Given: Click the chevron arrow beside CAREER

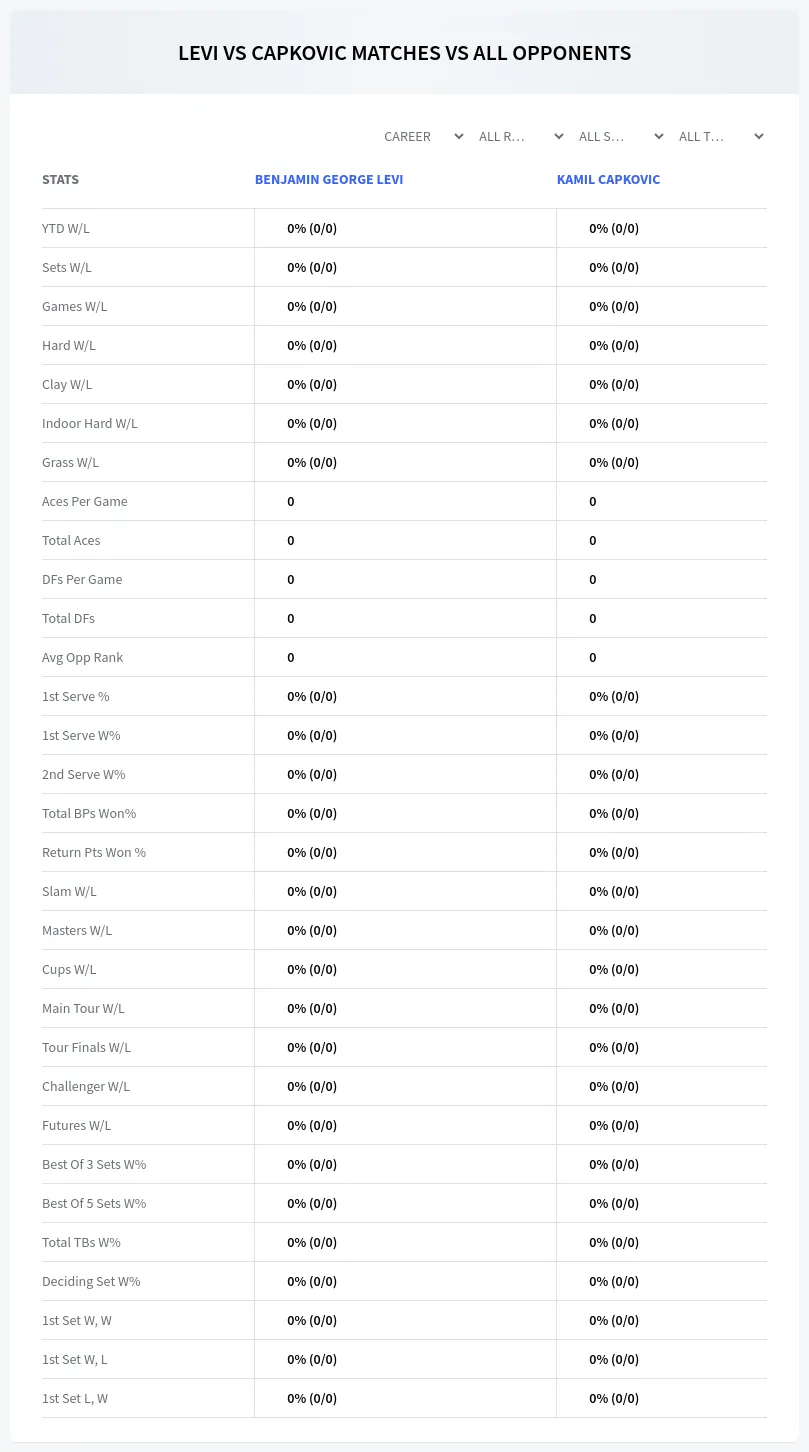Looking at the screenshot, I should [x=459, y=136].
